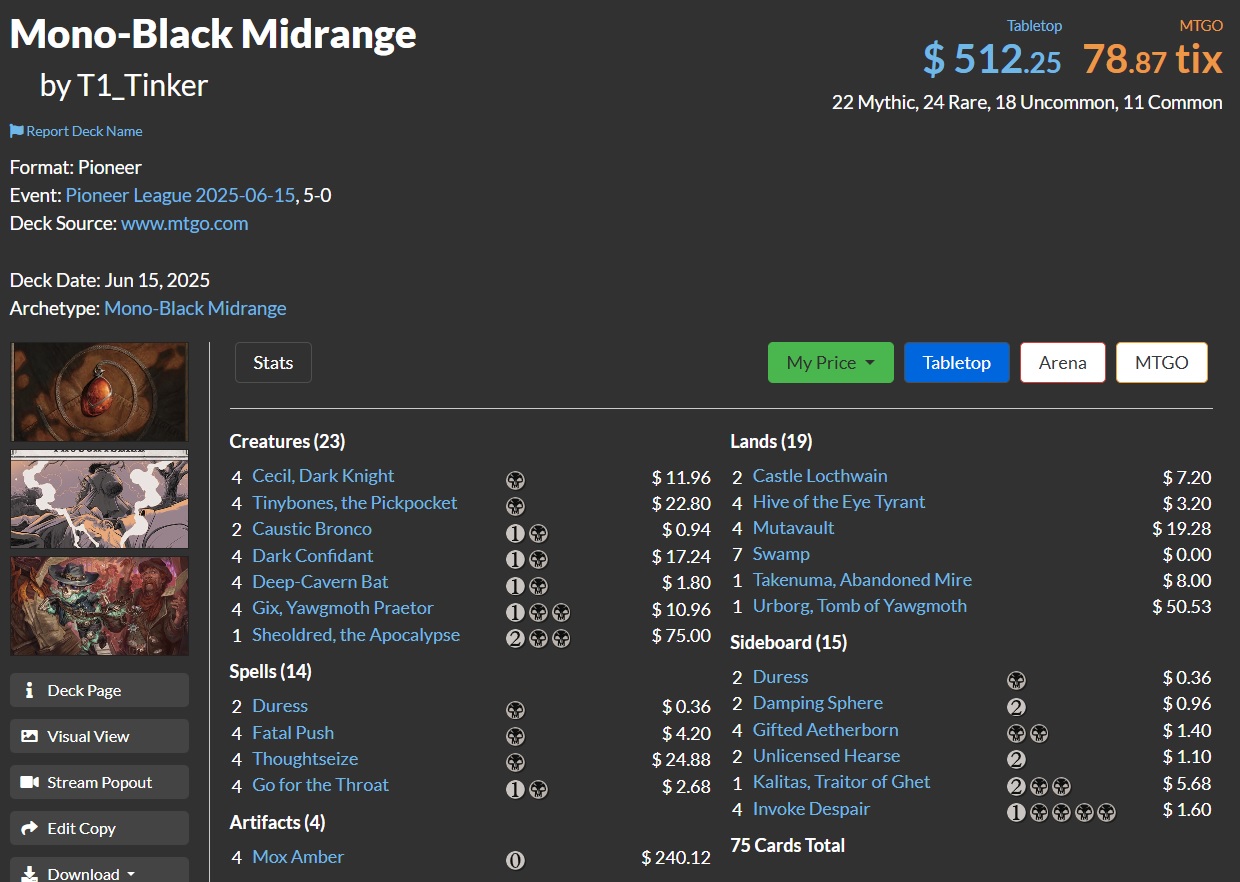Click the mana symbols beside Gifted Aetherborn
The image size is (1240, 882).
point(1027,733)
